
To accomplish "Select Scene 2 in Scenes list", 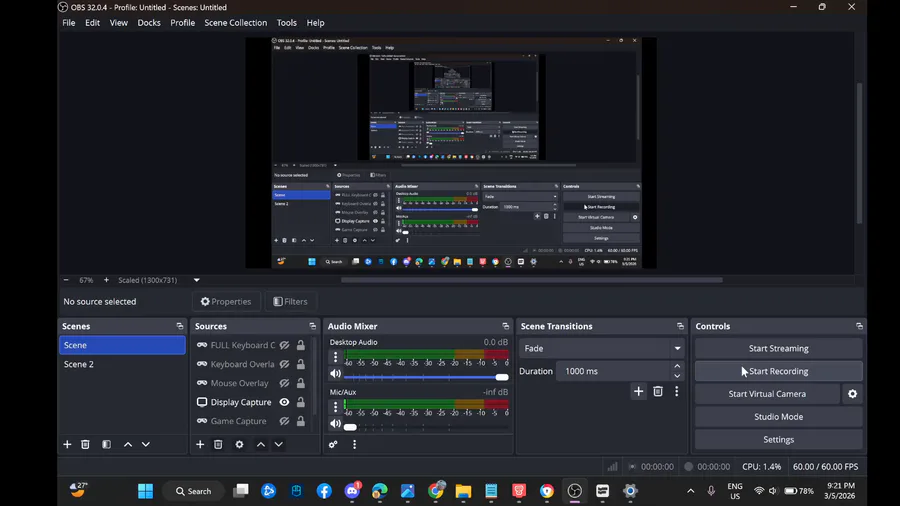I will (x=122, y=364).
